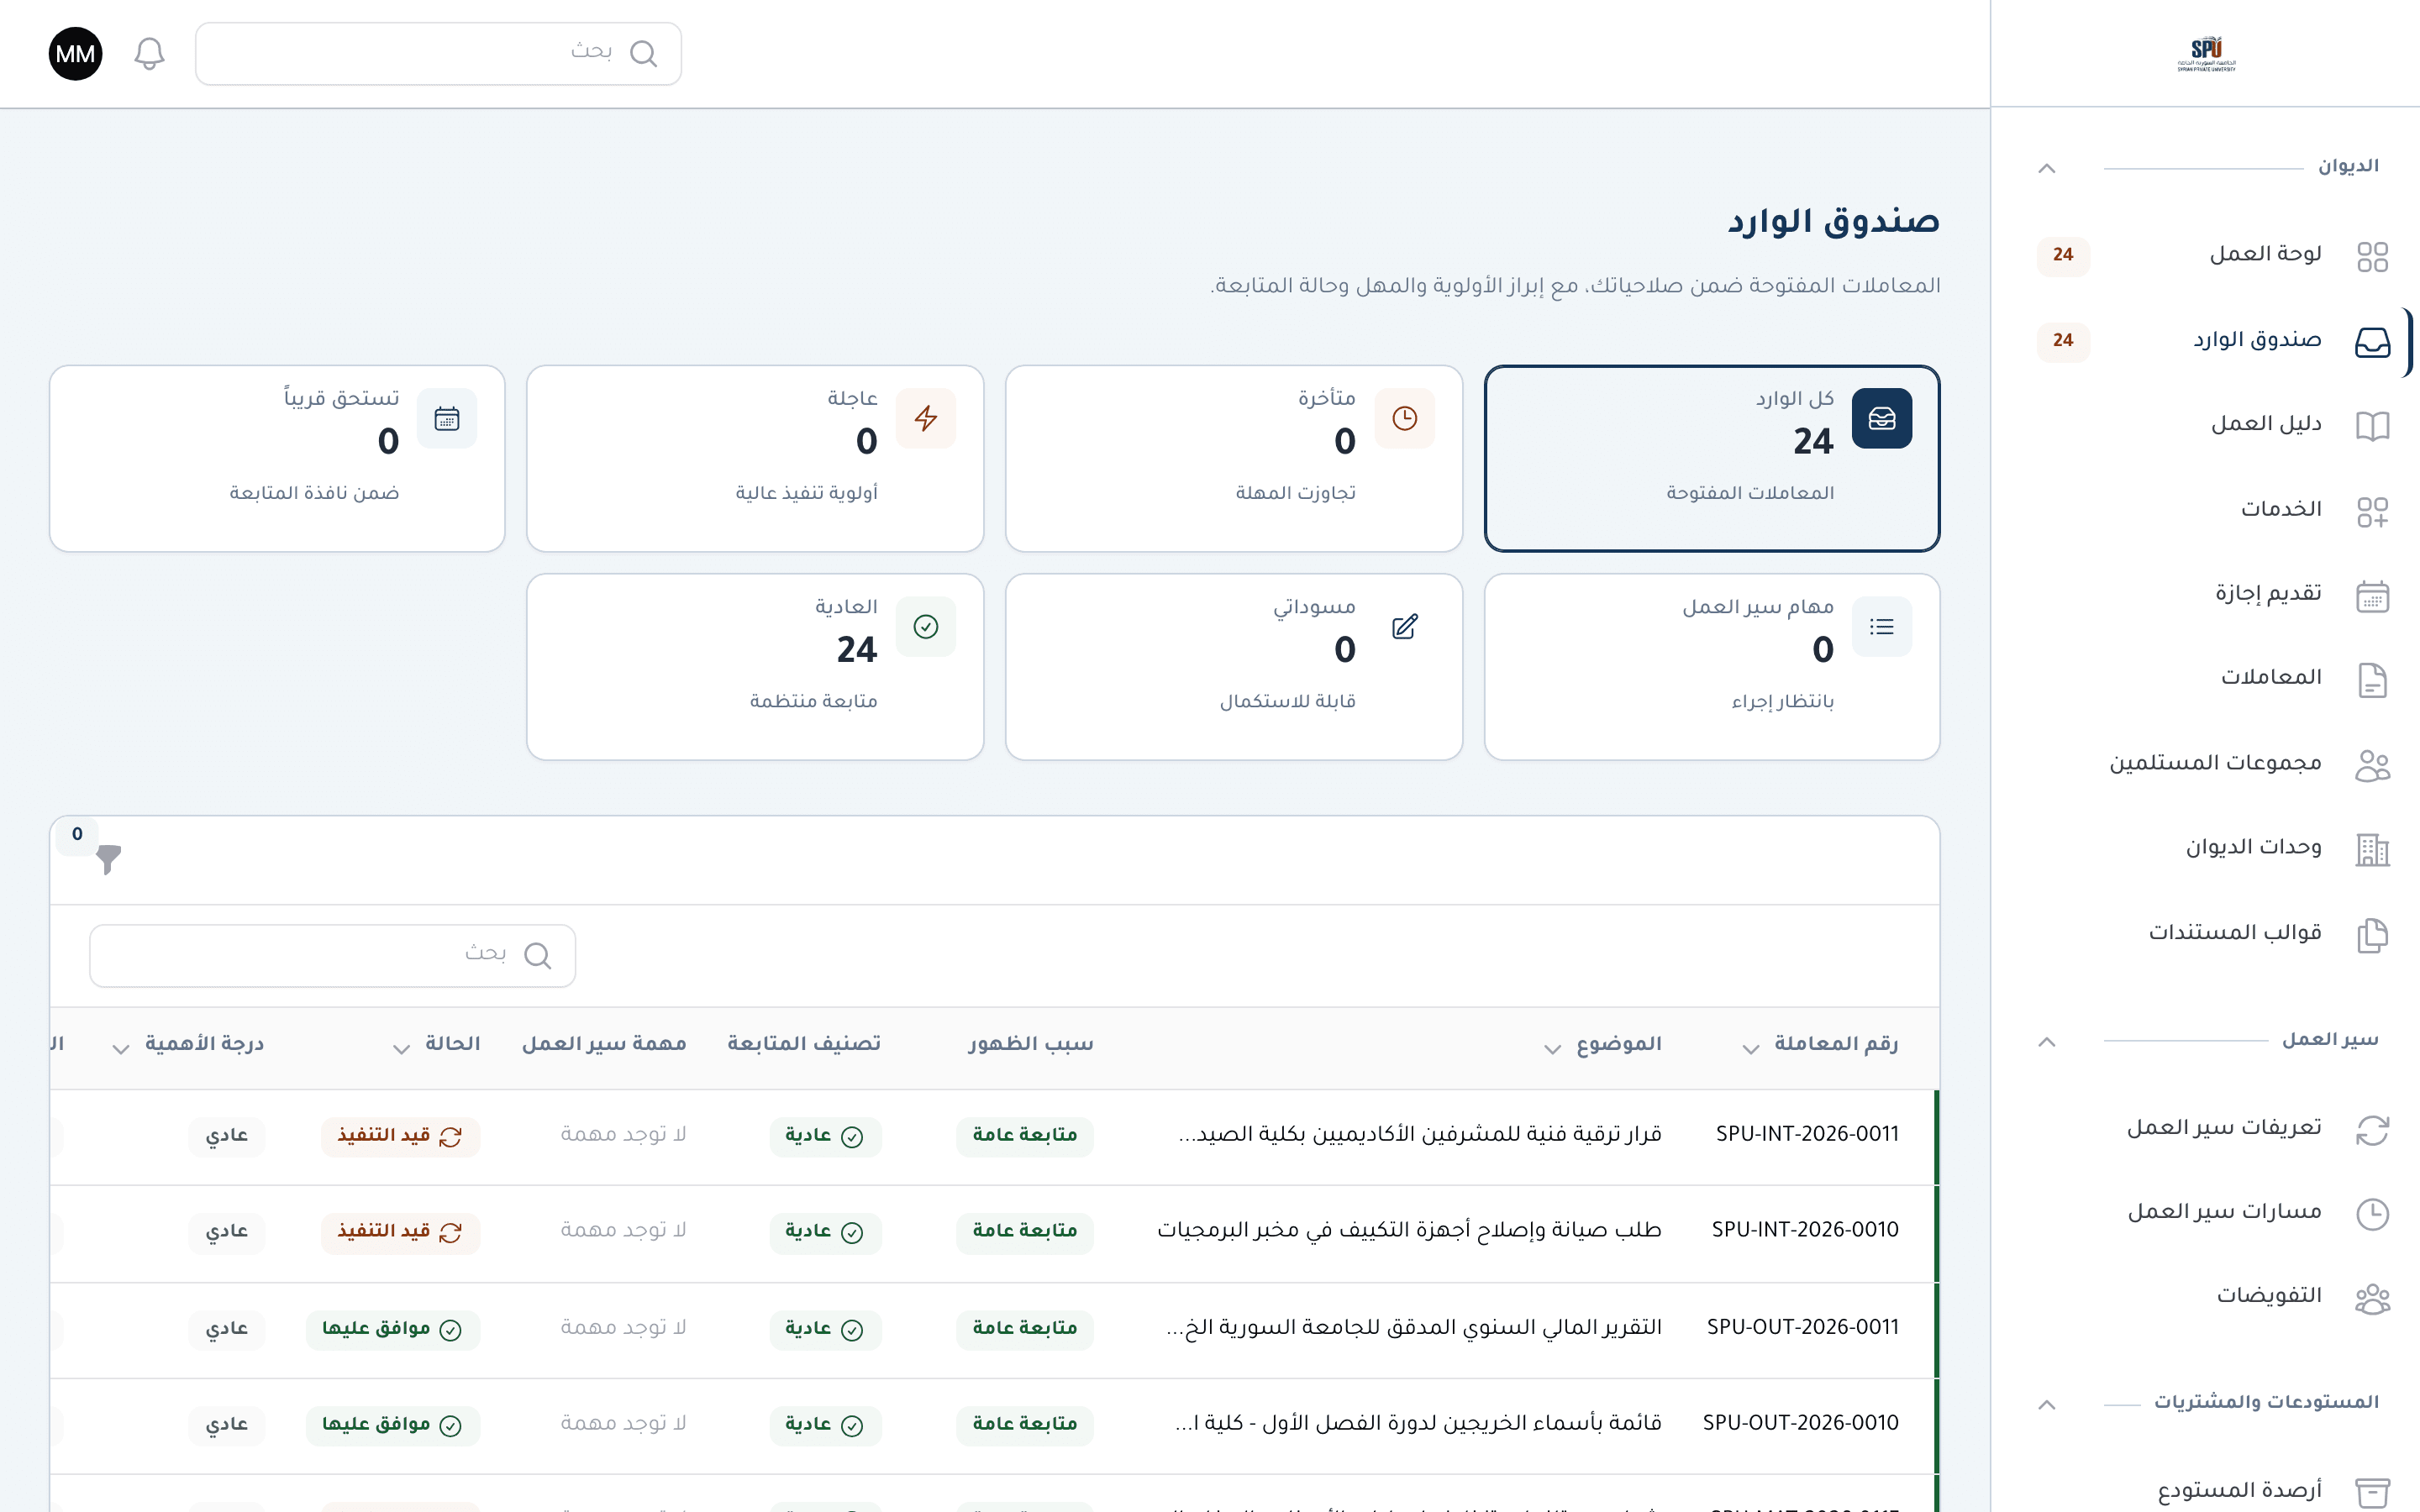The height and width of the screenshot is (1512, 2420).
Task: Select the تستحق قريباً due-soon card
Action: [x=277, y=459]
